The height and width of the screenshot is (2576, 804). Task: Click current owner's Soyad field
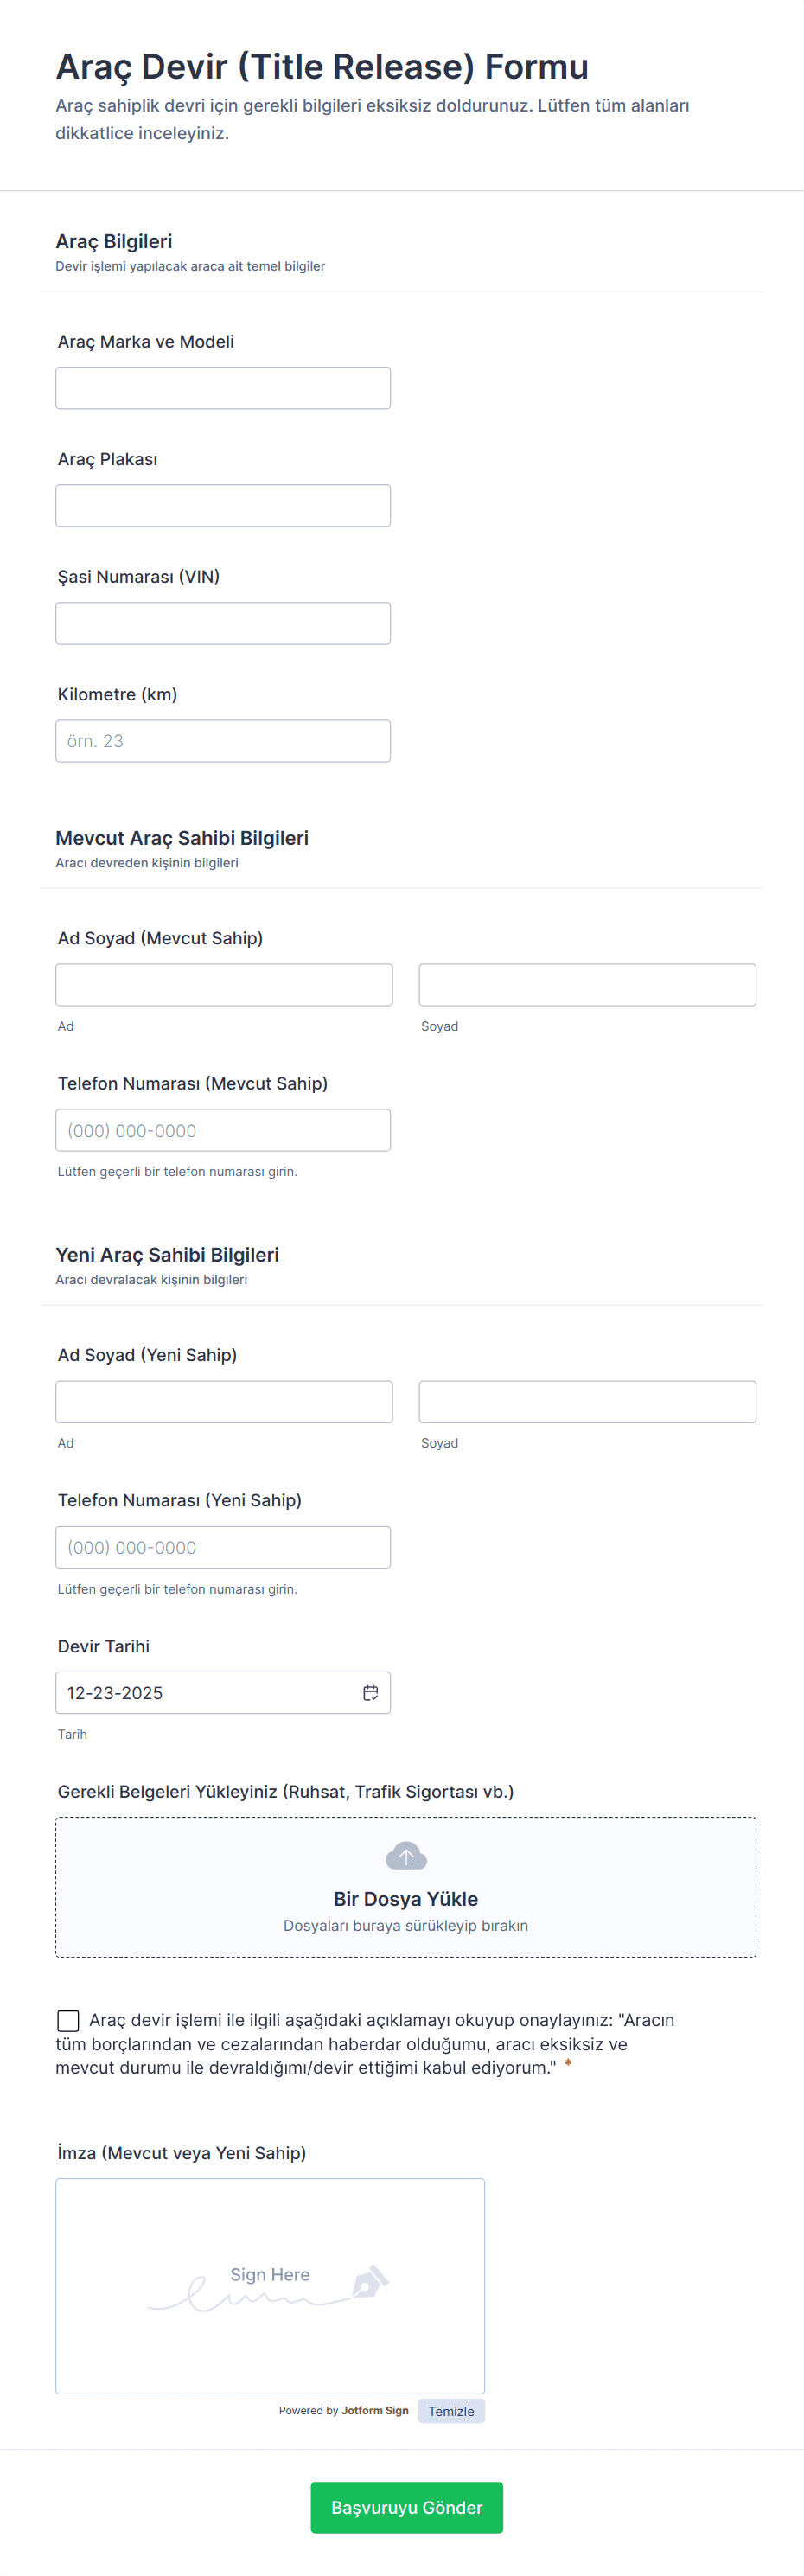[587, 985]
